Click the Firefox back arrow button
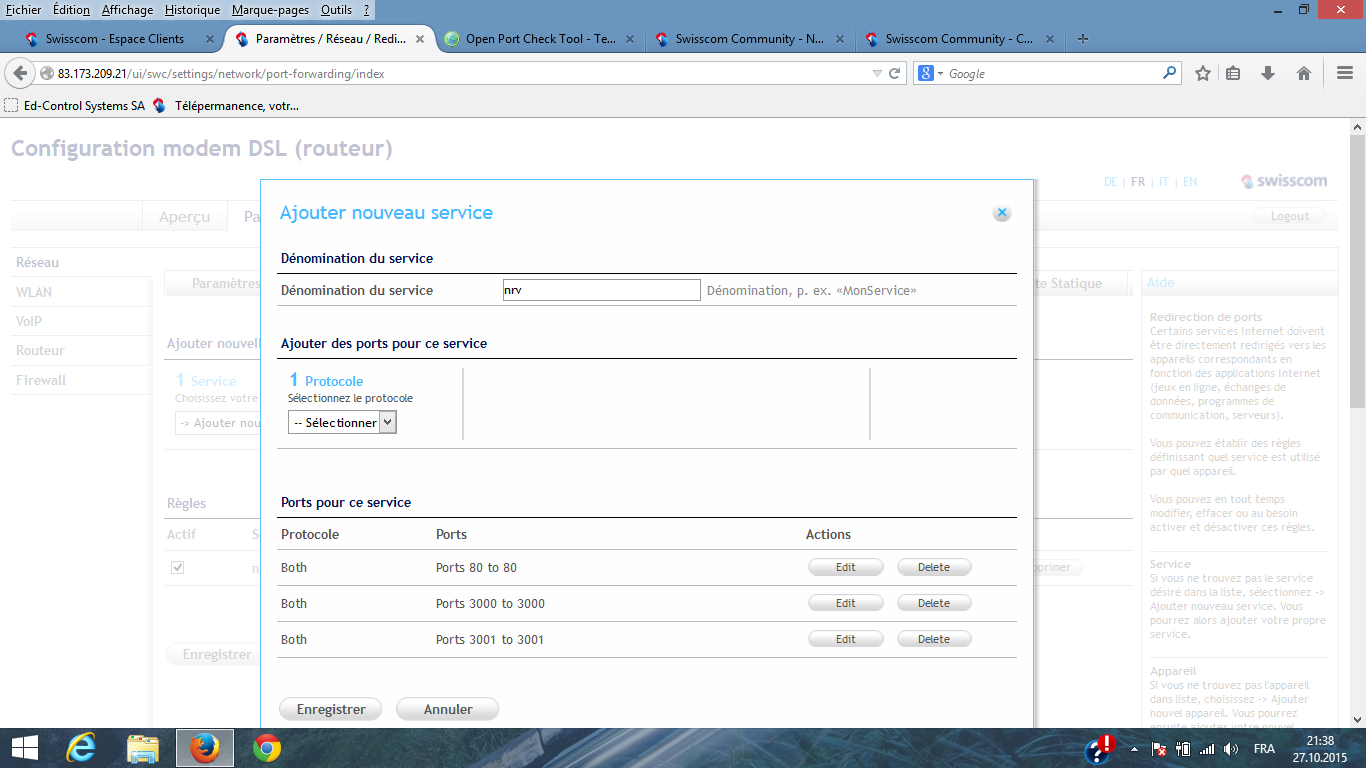Image resolution: width=1366 pixels, height=768 pixels. point(20,73)
